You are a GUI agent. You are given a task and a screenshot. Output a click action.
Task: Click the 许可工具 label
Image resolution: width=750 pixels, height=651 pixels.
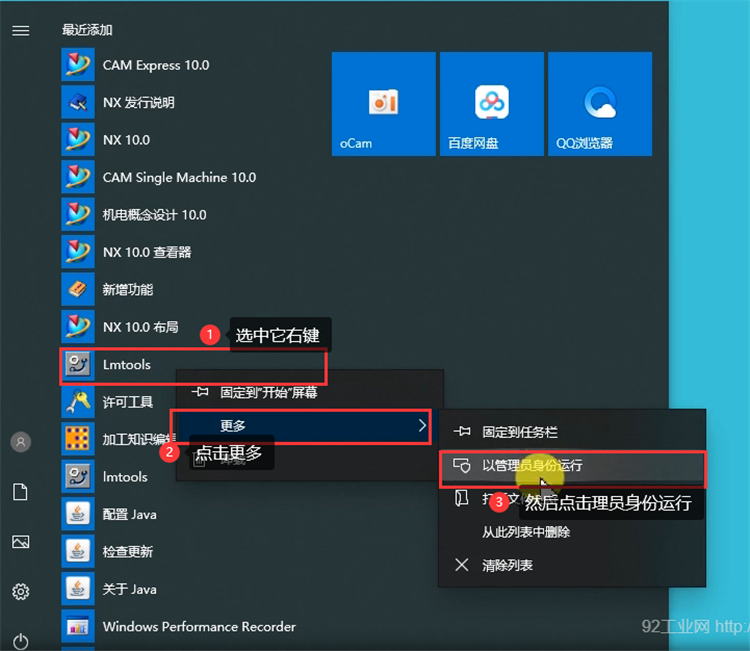pyautogui.click(x=128, y=402)
